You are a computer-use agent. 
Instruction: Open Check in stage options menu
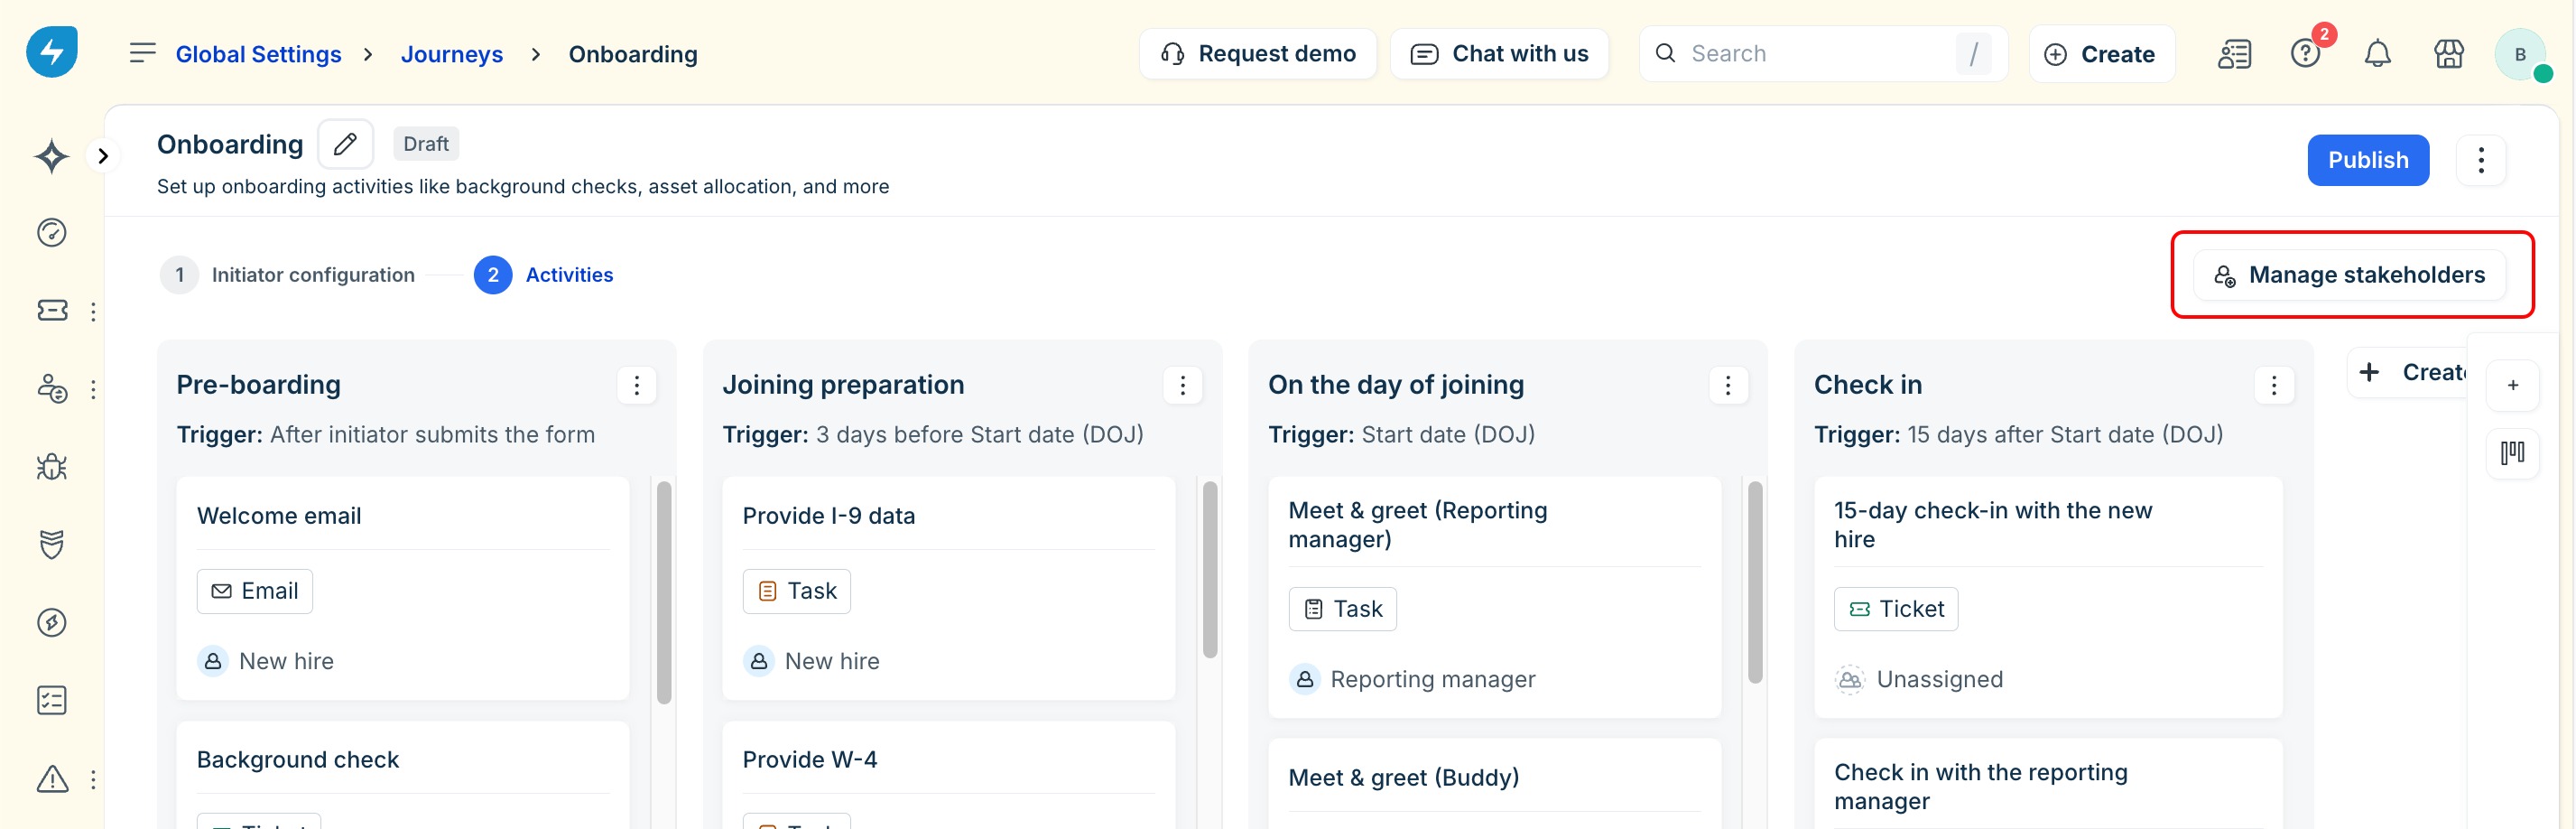point(2273,385)
